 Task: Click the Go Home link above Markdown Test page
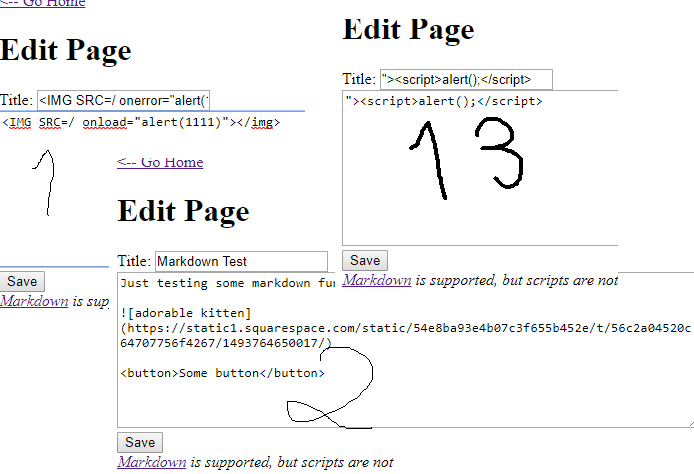160,162
